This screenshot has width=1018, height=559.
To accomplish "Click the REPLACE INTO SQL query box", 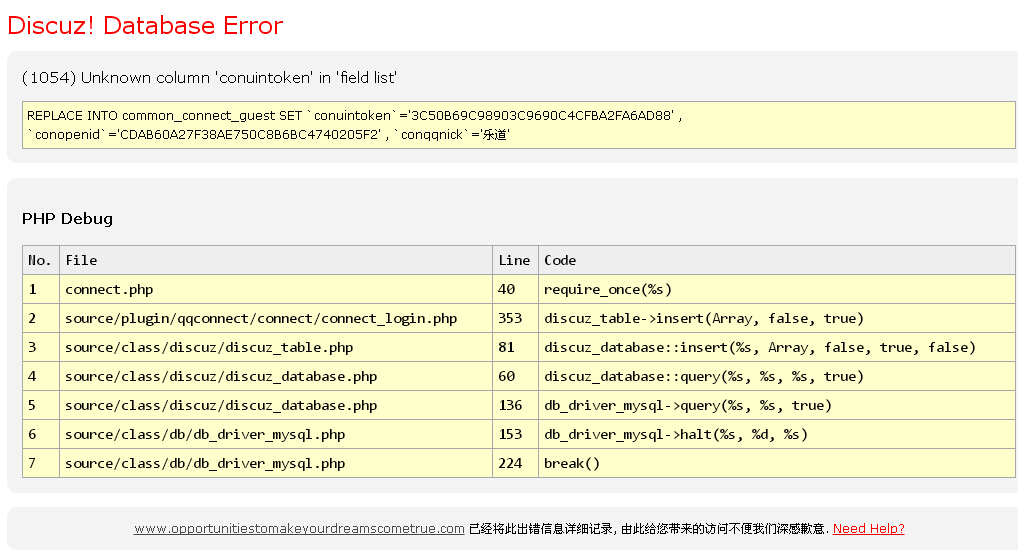I will pos(519,125).
